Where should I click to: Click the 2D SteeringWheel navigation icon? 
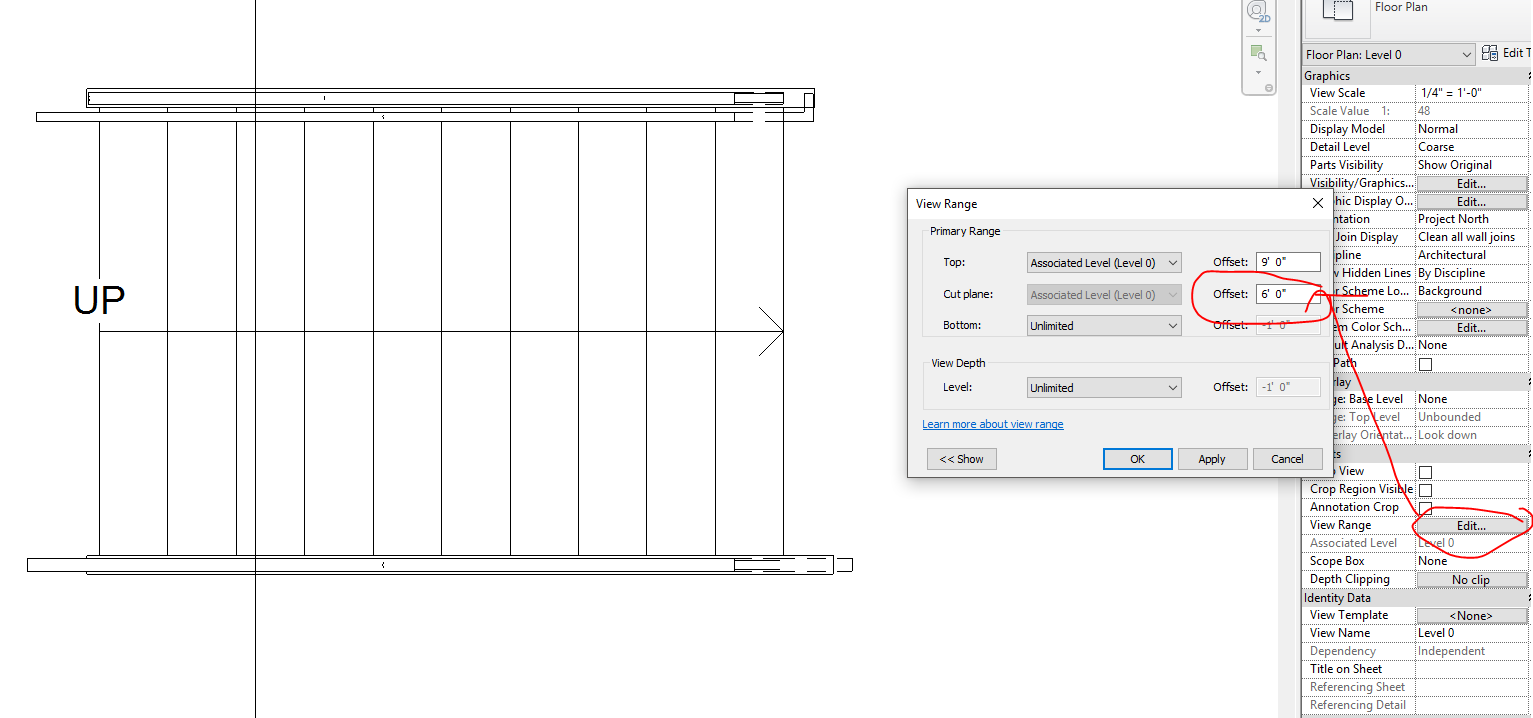(x=1257, y=13)
